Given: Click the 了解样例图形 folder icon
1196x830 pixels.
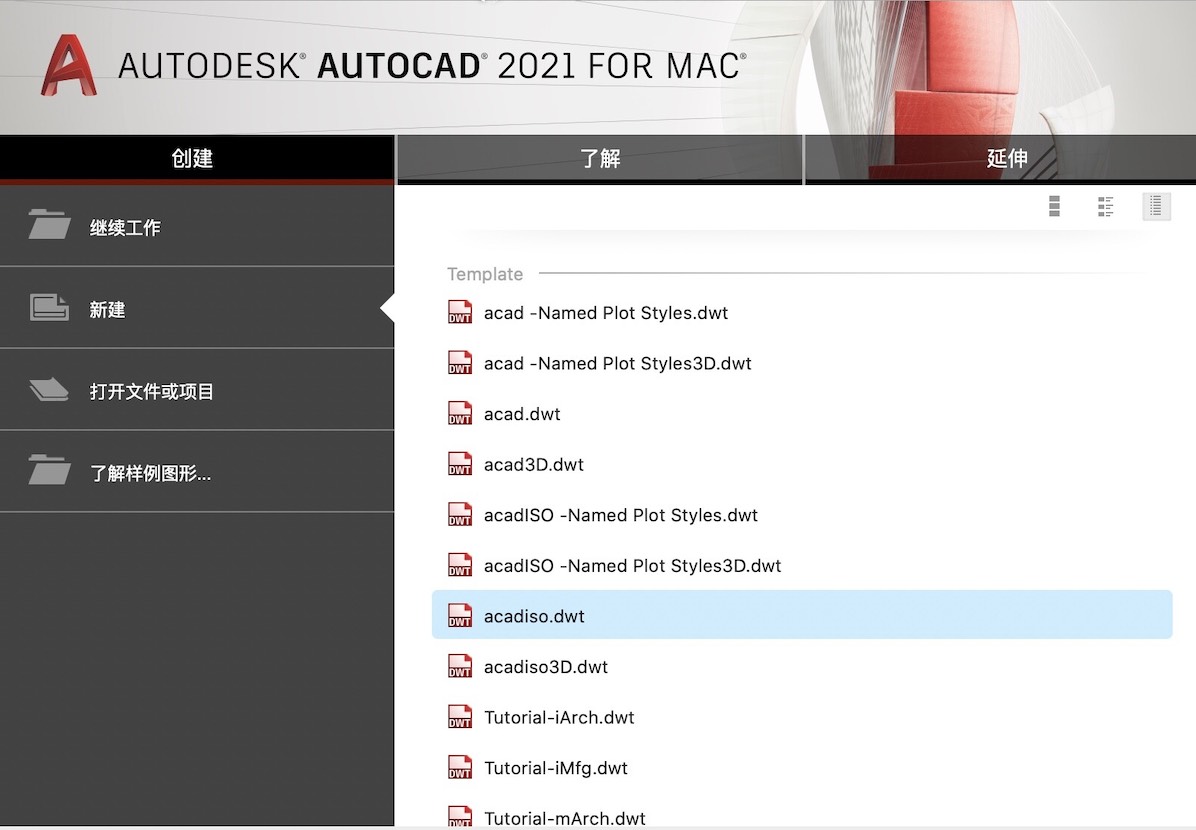Looking at the screenshot, I should tap(50, 470).
